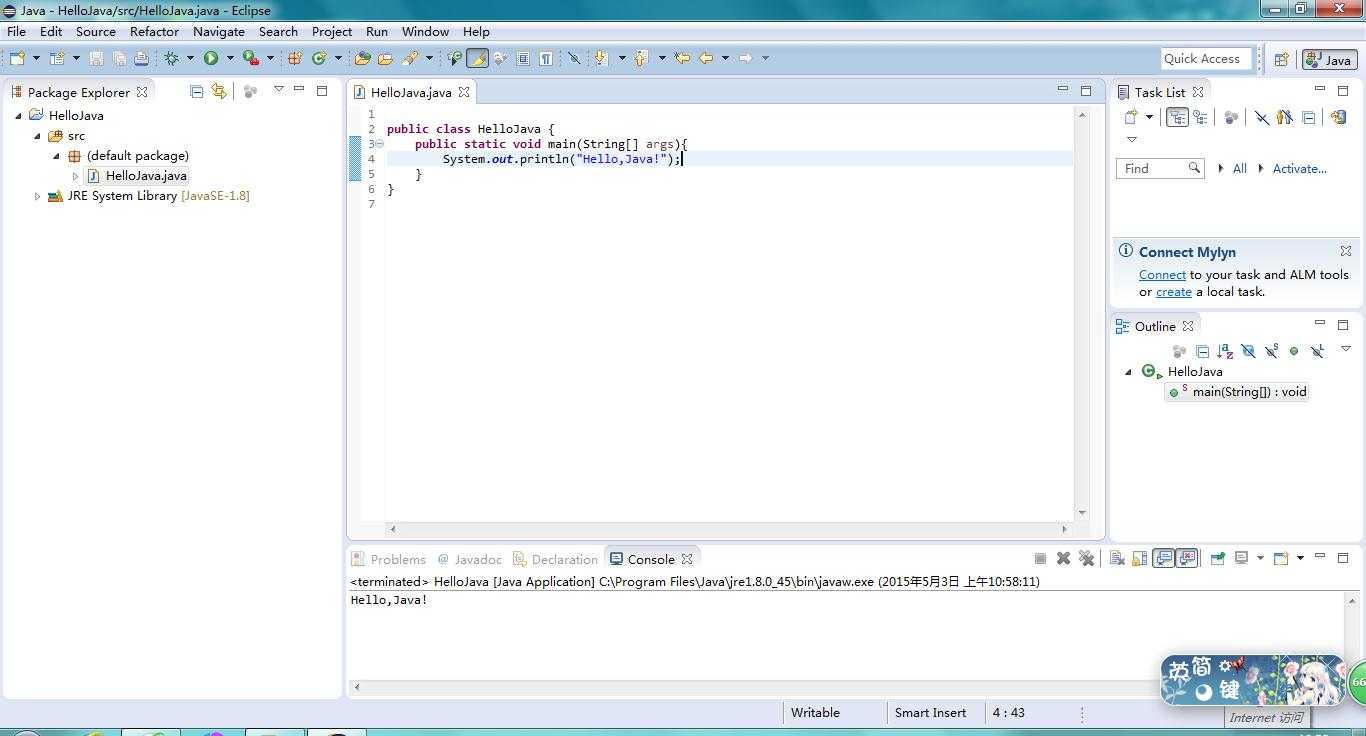Click Open Console icon in Console toolbar
This screenshot has height=736, width=1366.
point(1281,559)
